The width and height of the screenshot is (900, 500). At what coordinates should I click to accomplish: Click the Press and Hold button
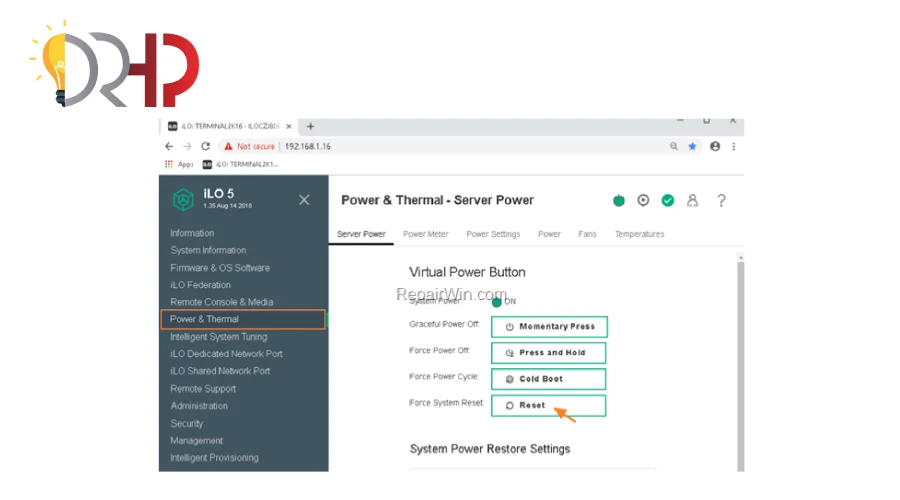(x=549, y=353)
